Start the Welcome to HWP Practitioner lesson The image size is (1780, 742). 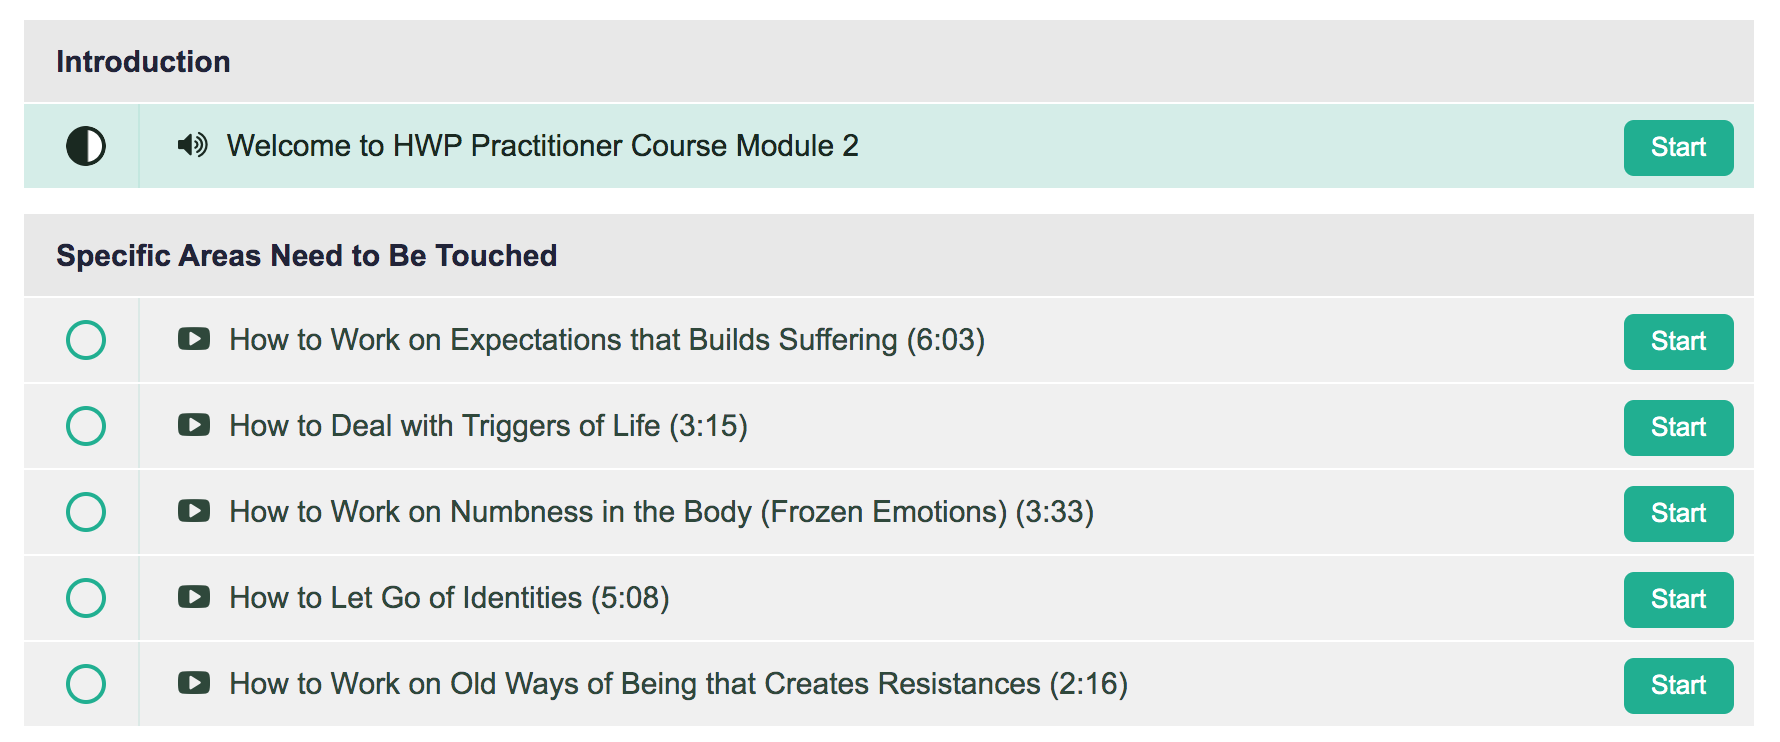click(x=1678, y=148)
